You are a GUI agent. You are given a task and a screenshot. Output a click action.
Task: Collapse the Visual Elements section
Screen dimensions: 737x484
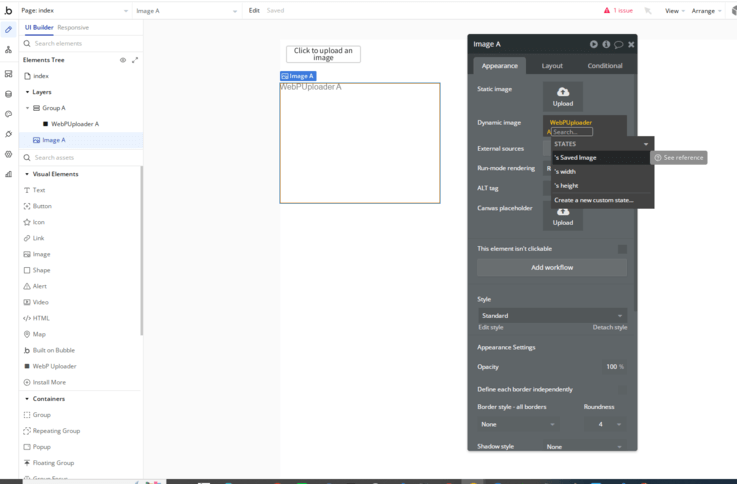point(27,174)
